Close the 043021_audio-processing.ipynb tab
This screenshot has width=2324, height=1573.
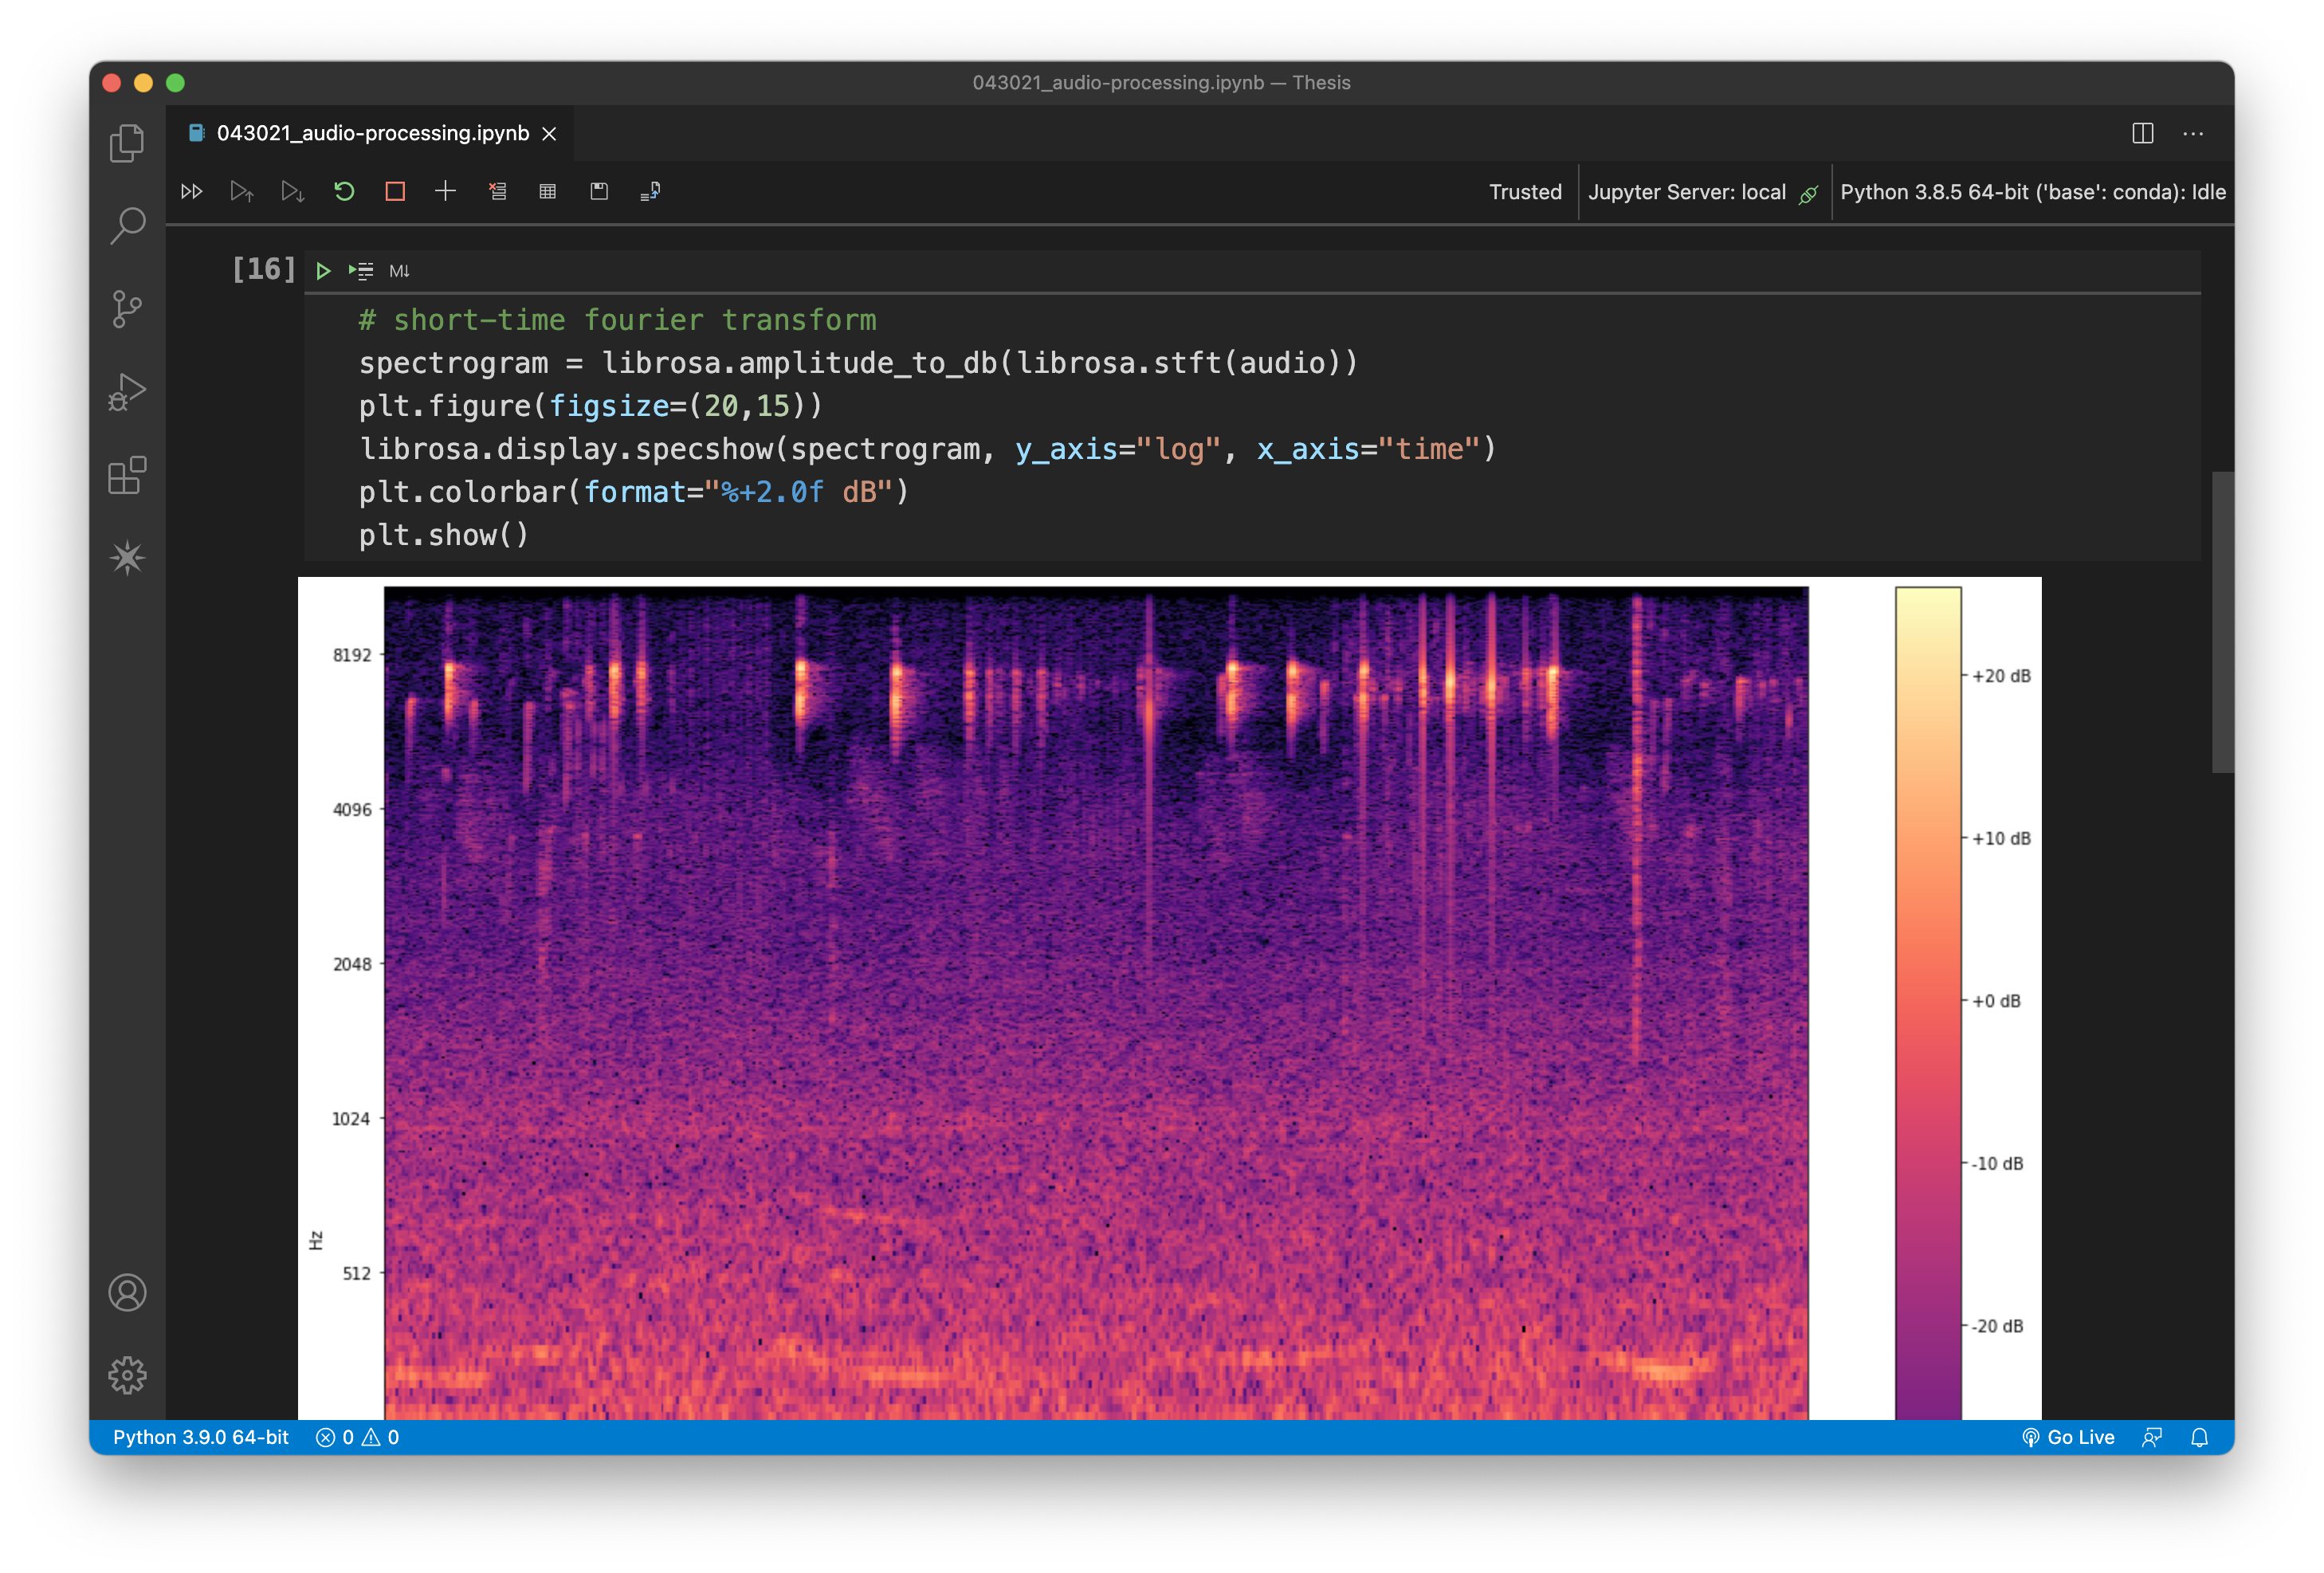tap(549, 134)
